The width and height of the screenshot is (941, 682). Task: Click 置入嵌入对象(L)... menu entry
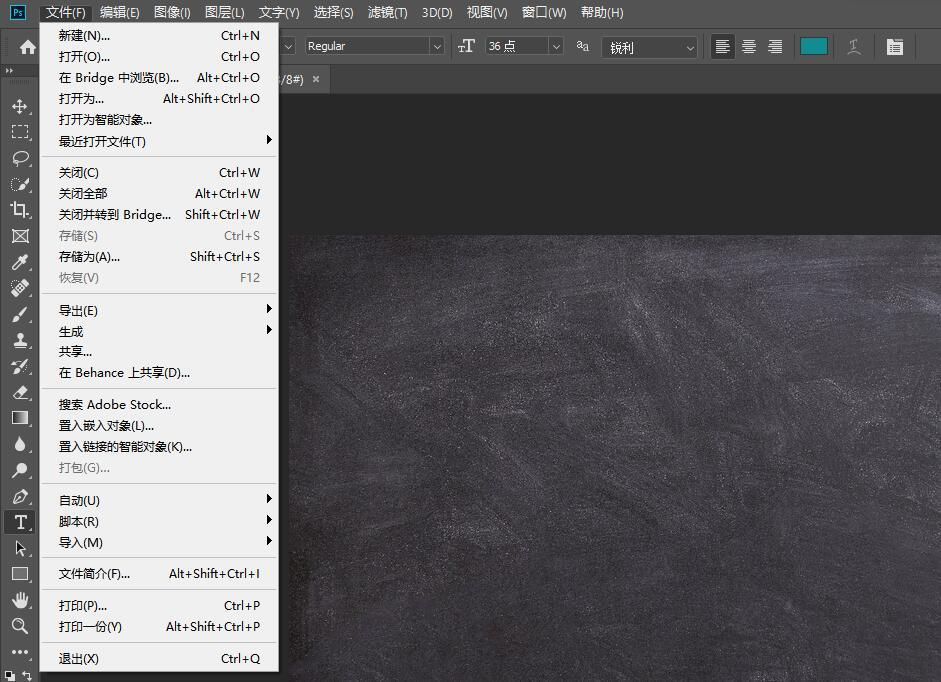(x=106, y=426)
